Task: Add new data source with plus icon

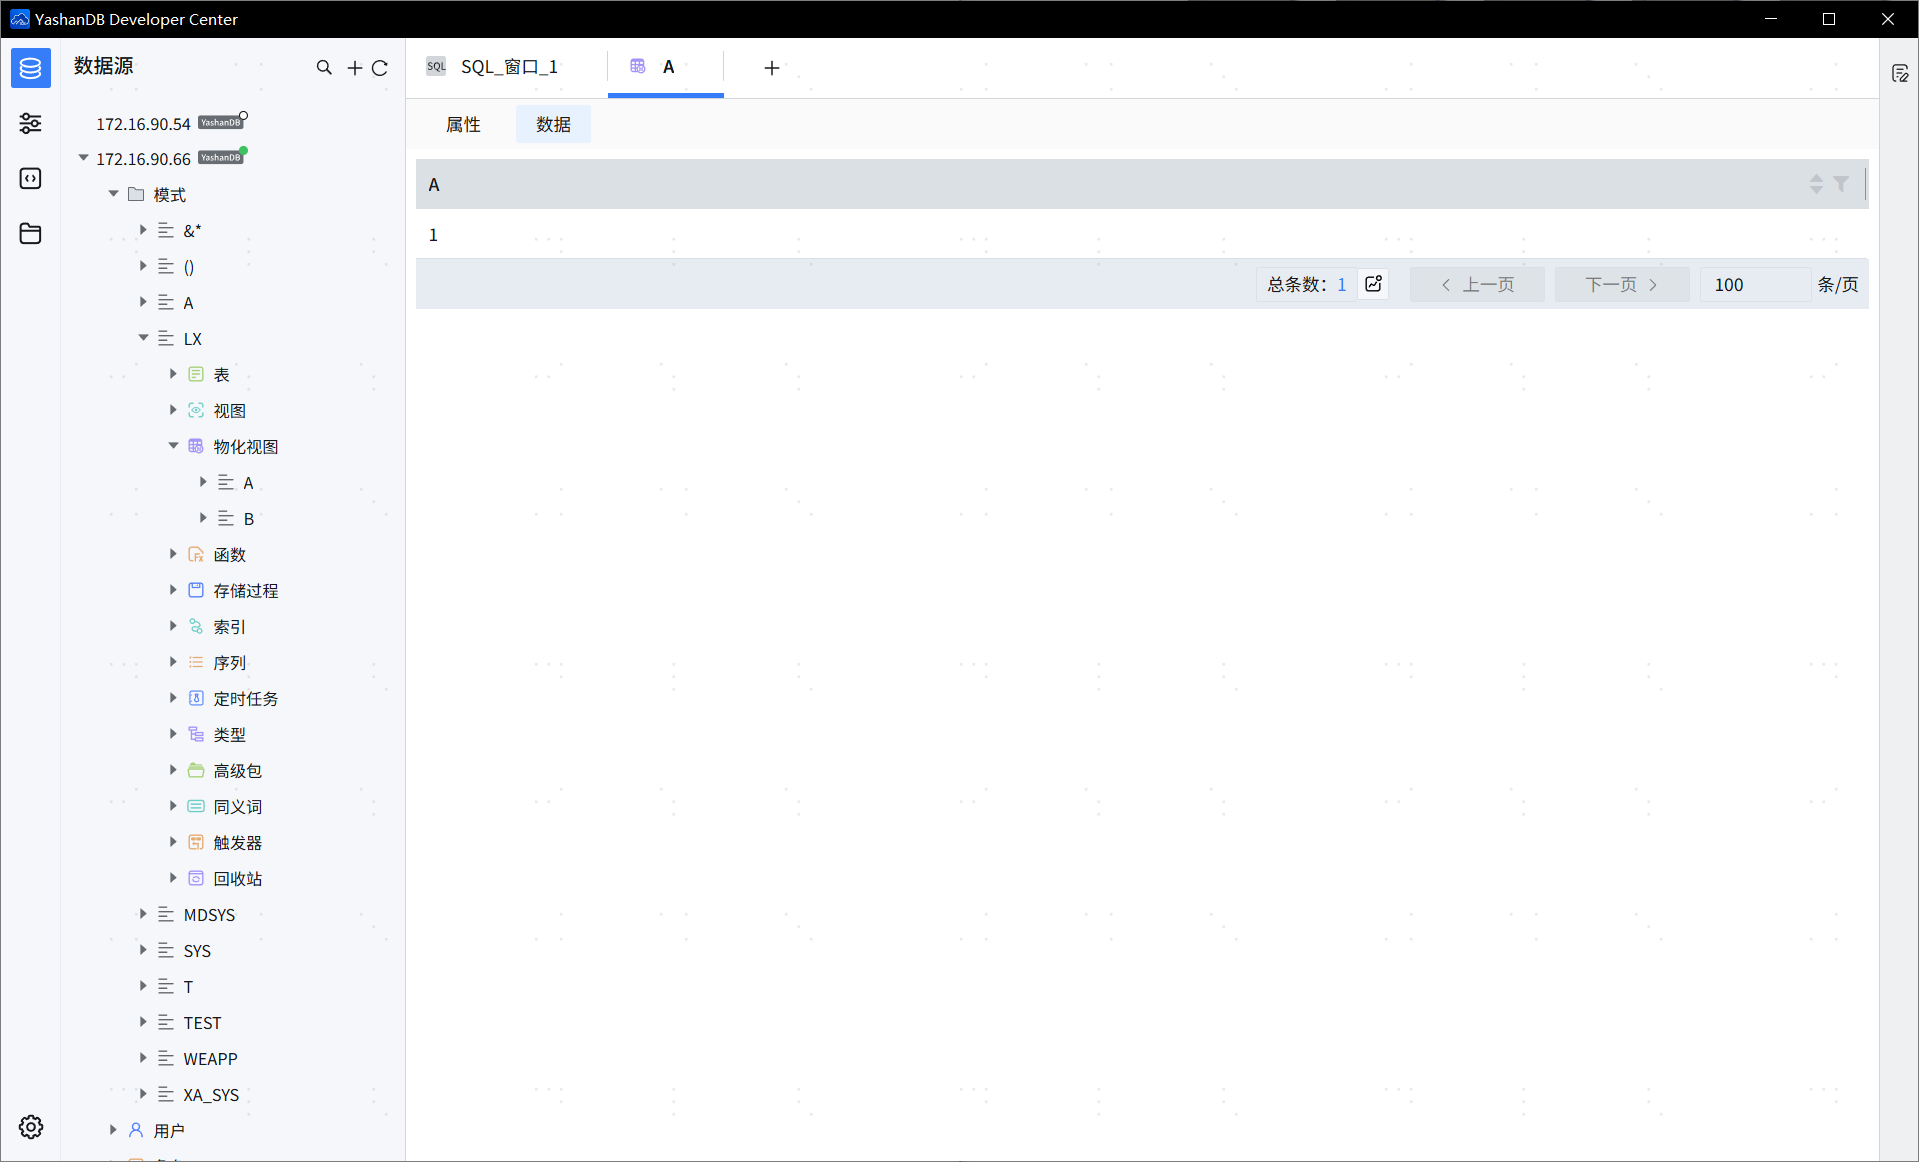Action: pos(354,68)
